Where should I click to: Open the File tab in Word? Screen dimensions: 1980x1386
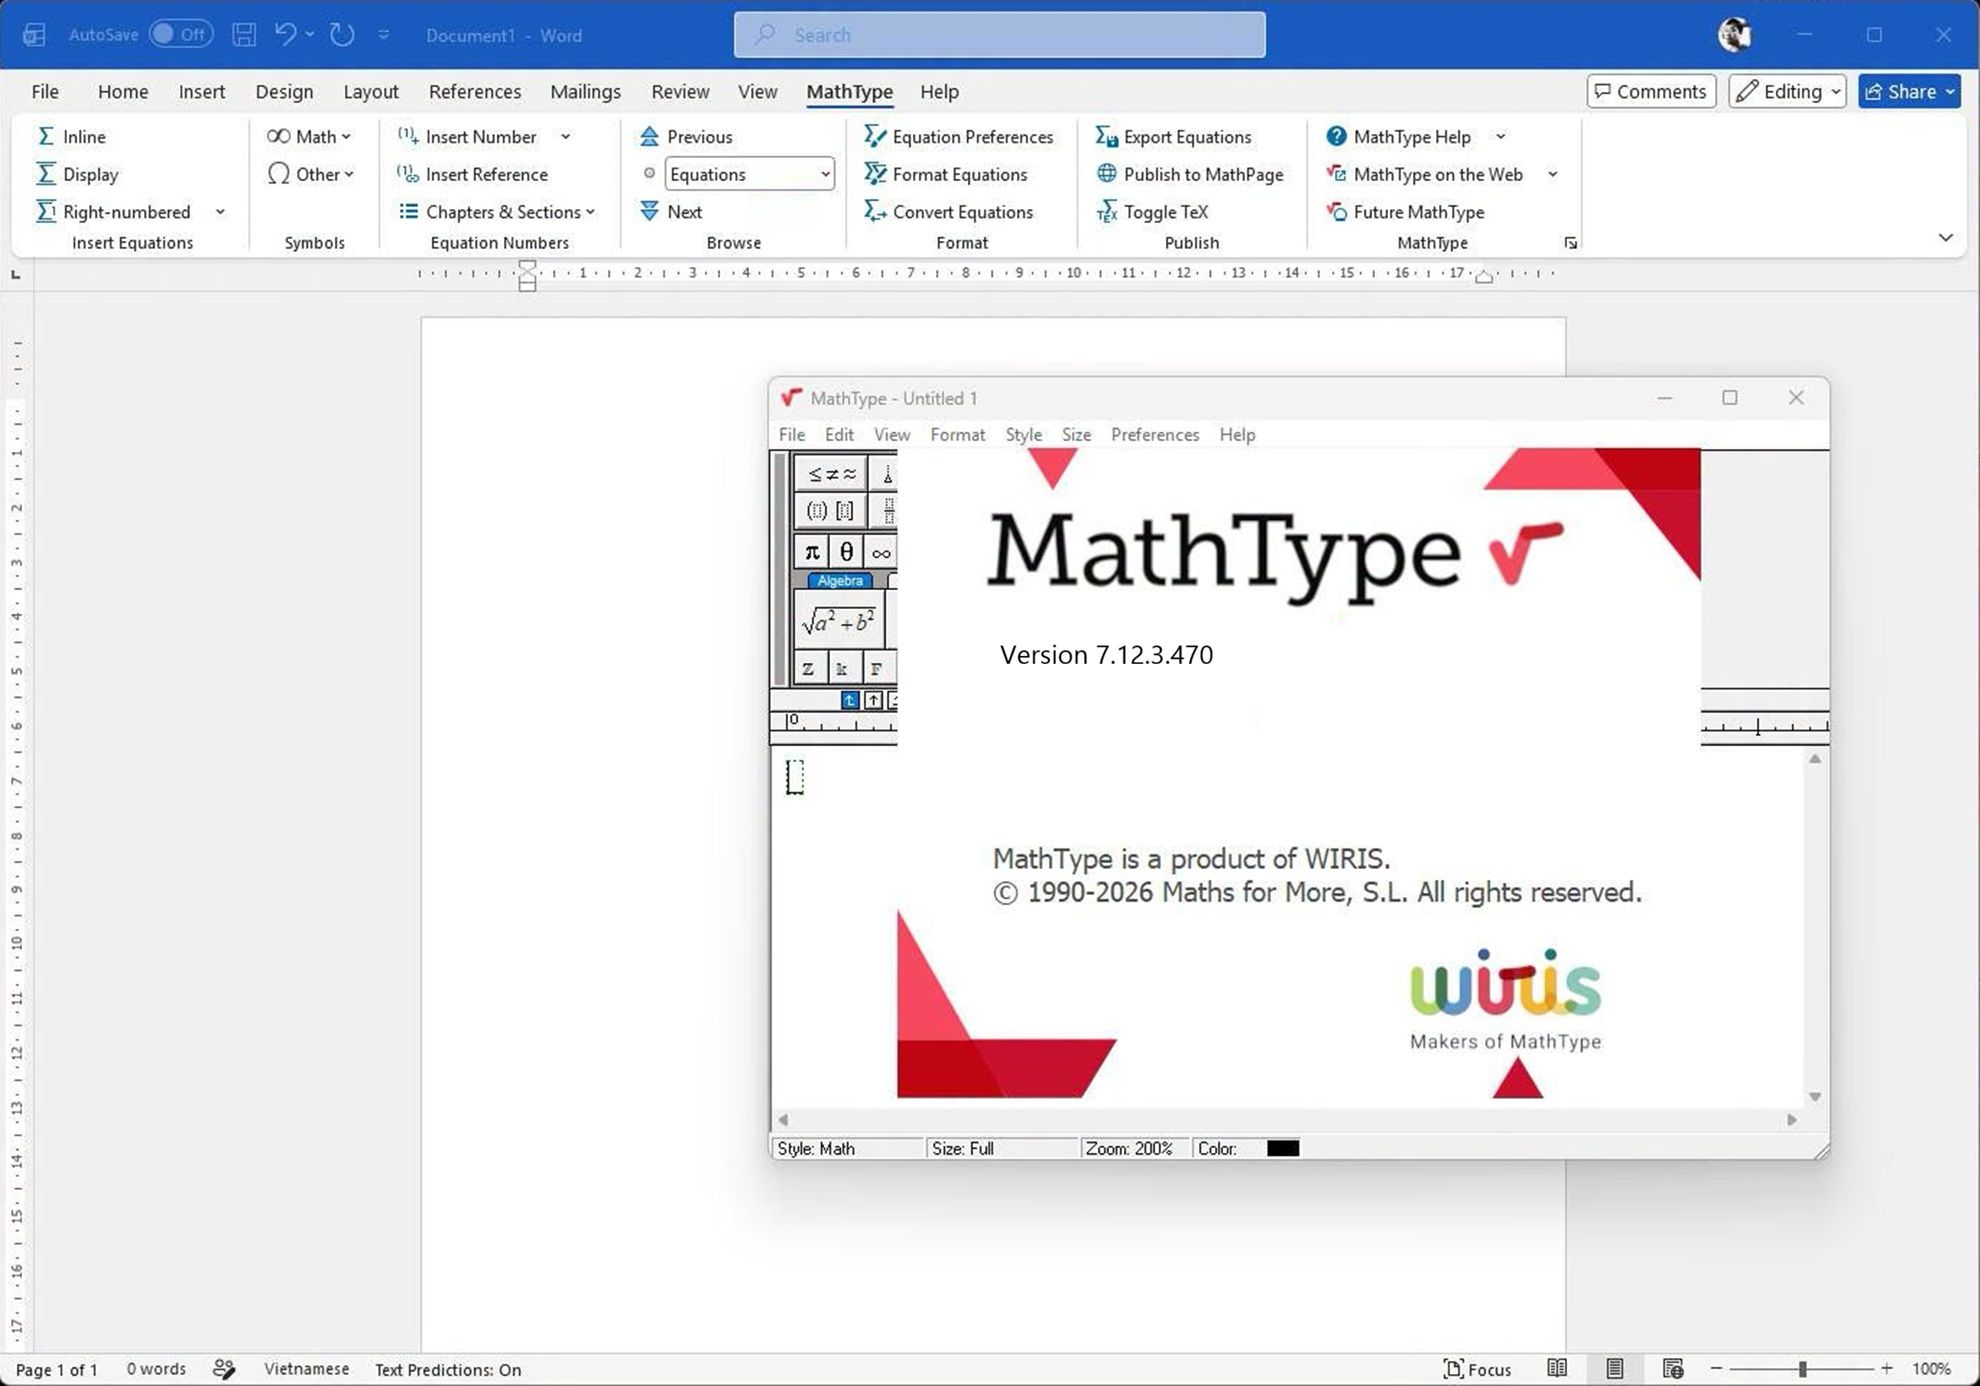(45, 91)
